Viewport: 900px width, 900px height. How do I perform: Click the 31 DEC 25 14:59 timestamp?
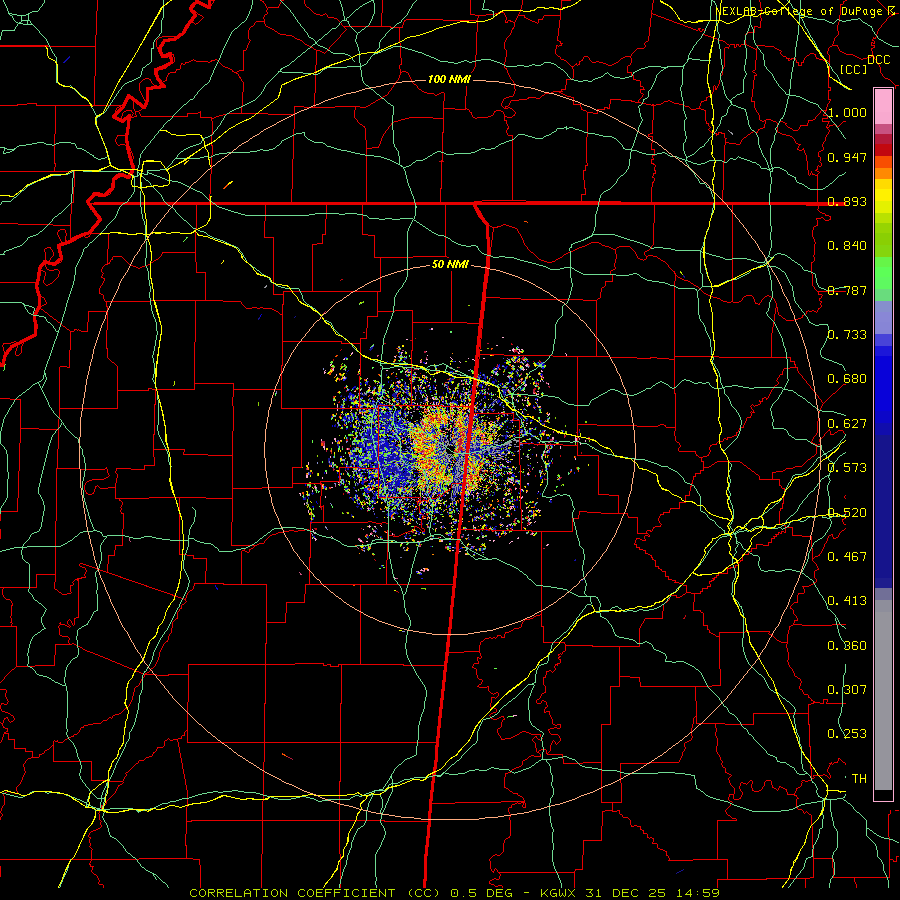point(653,893)
